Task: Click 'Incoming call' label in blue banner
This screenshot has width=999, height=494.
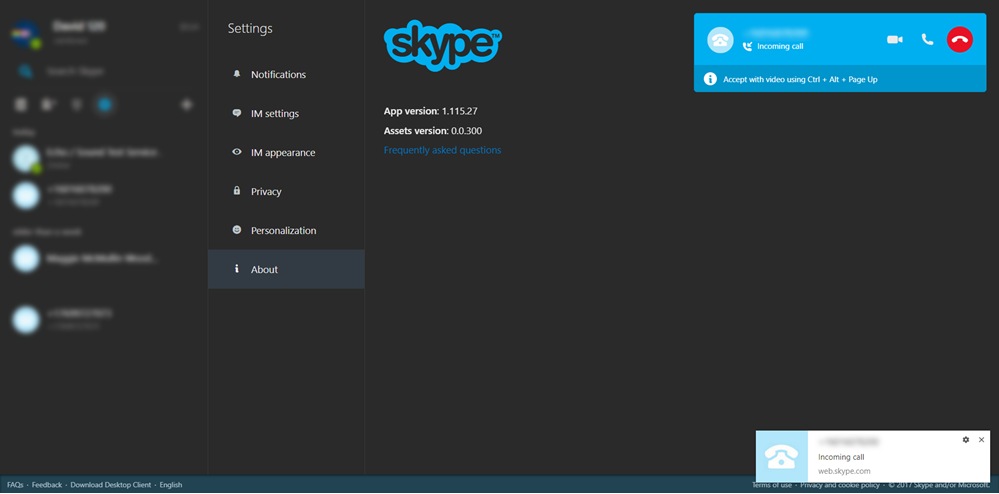Action: 780,47
